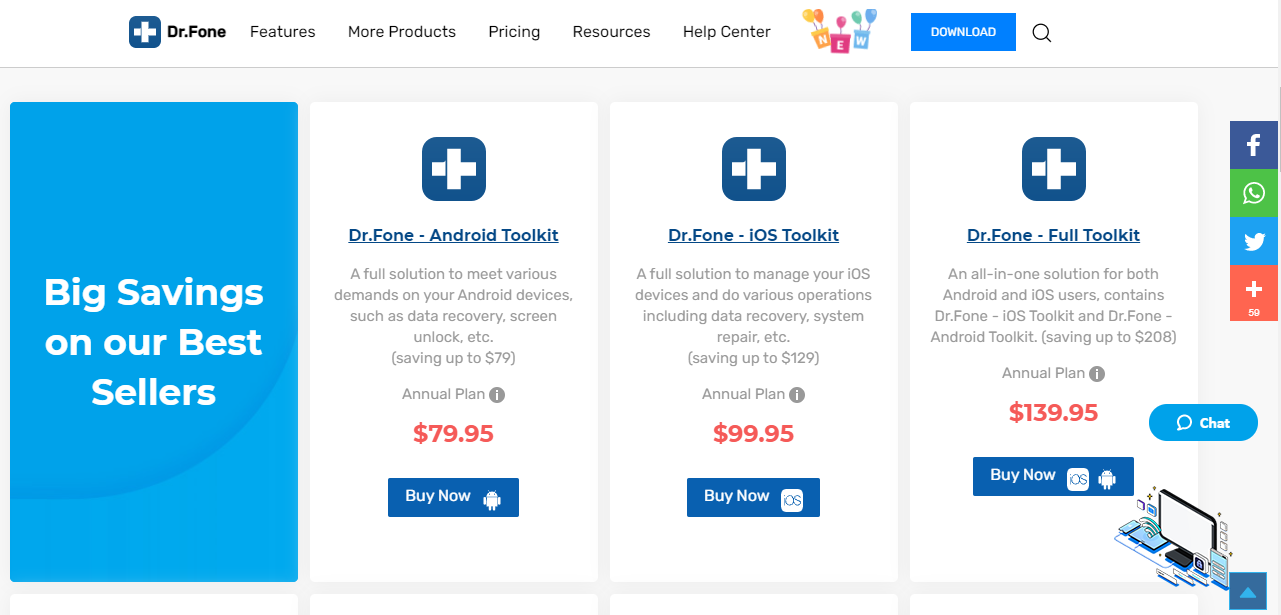Viewport: 1281px width, 615px height.
Task: Share via the Twitter bird icon
Action: click(1254, 241)
